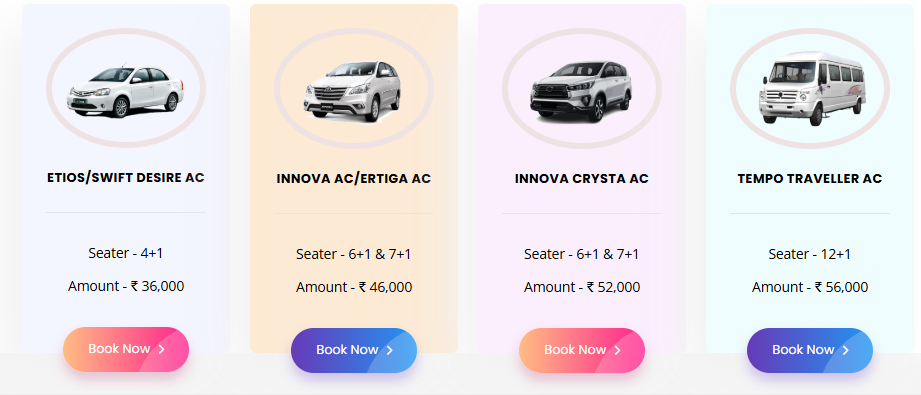921x395 pixels.
Task: Click the Amount ₹ 56,000 text
Action: click(x=809, y=287)
